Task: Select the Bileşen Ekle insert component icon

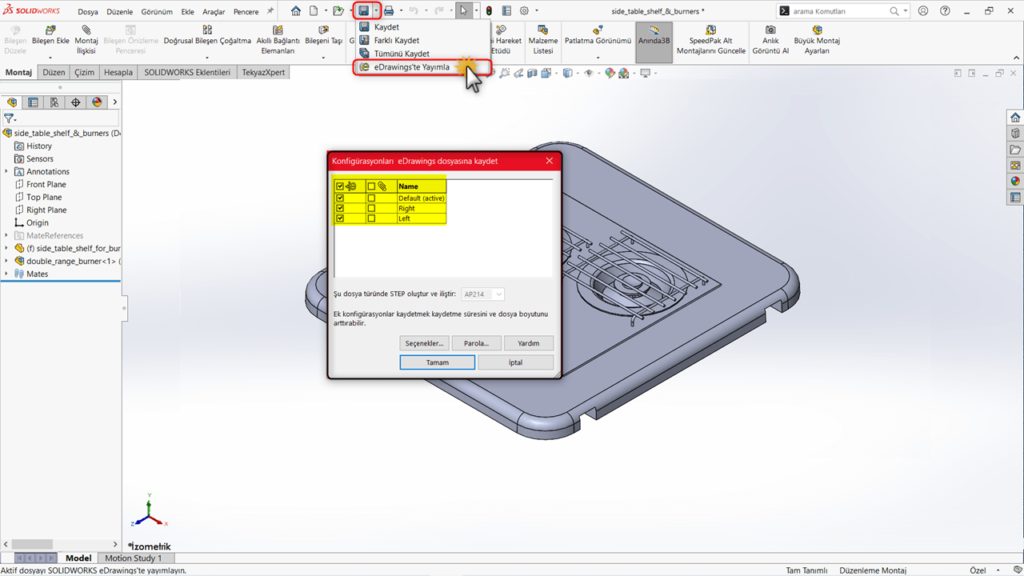Action: coord(50,39)
